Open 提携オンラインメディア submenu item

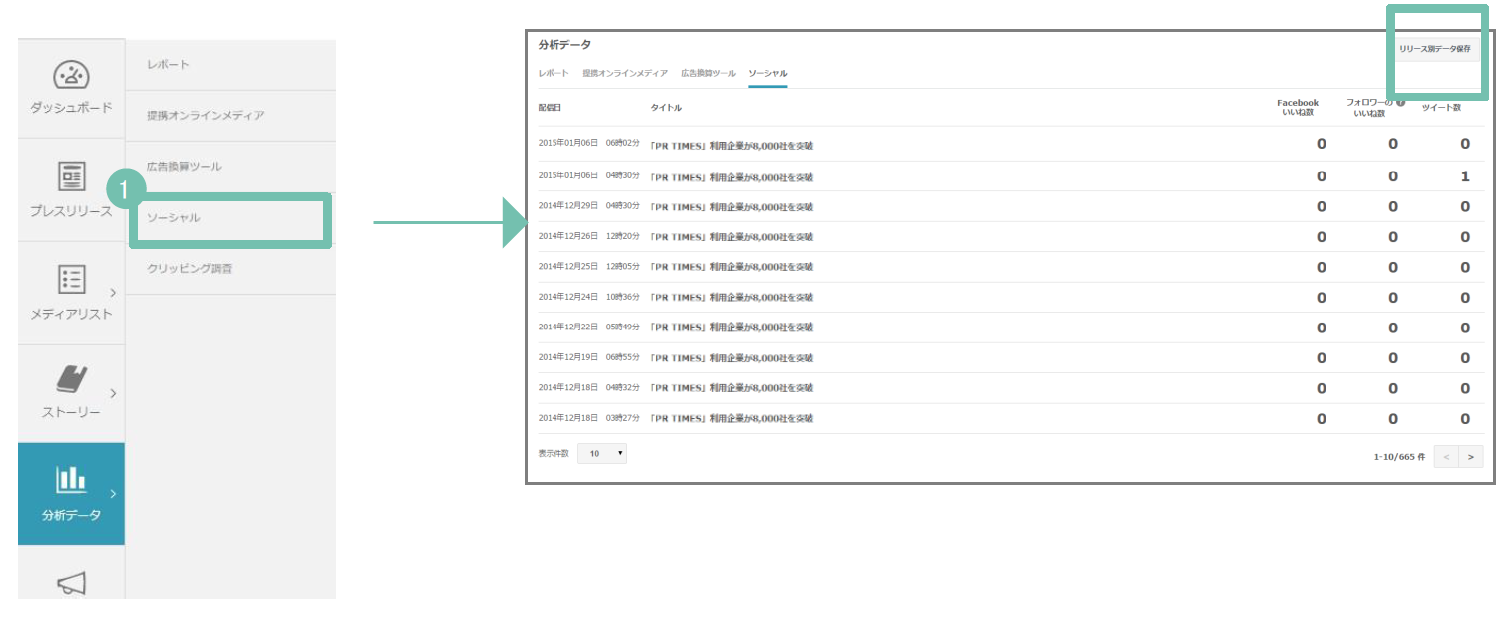click(x=206, y=116)
